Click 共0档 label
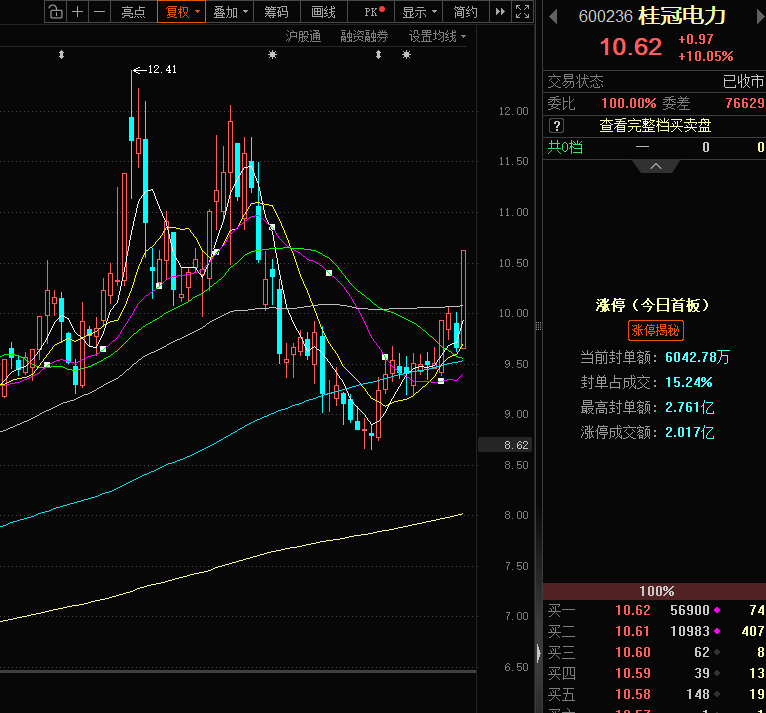The width and height of the screenshot is (766, 713). point(565,147)
